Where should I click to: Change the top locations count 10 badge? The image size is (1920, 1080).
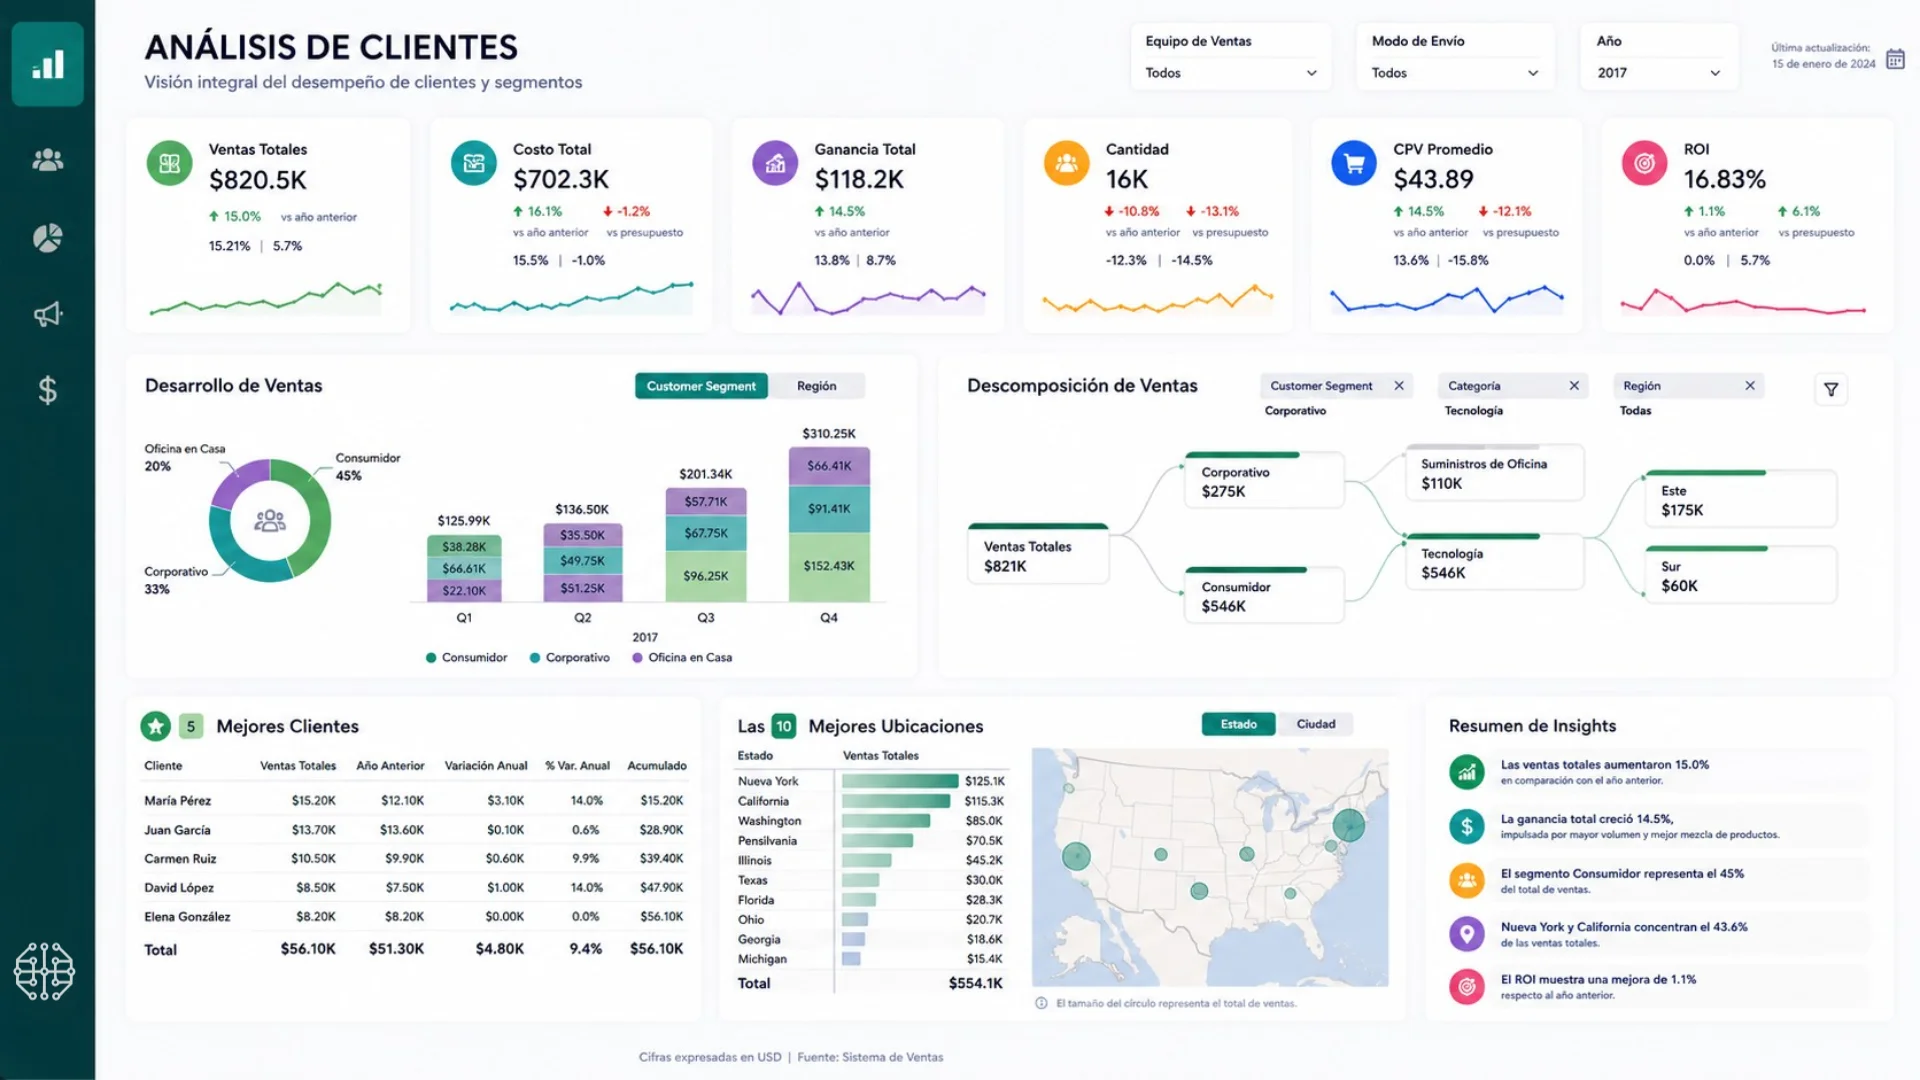(x=783, y=726)
